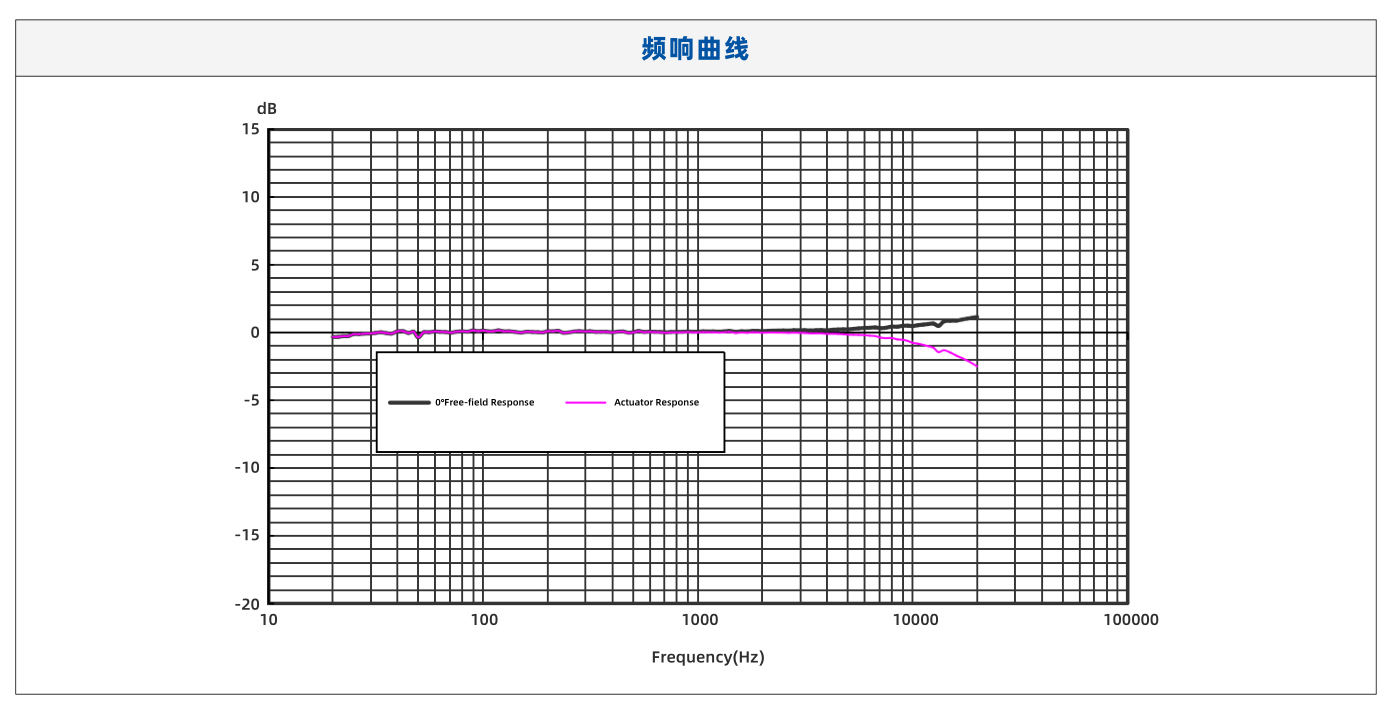Select the Actuator Response legend label
Image resolution: width=1393 pixels, height=709 pixels.
coord(656,403)
